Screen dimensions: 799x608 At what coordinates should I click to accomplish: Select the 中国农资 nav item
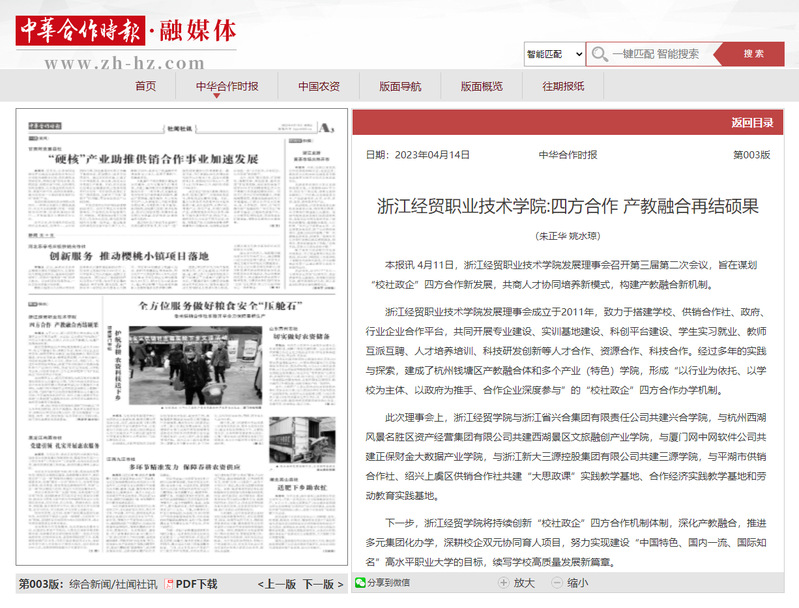pos(318,86)
